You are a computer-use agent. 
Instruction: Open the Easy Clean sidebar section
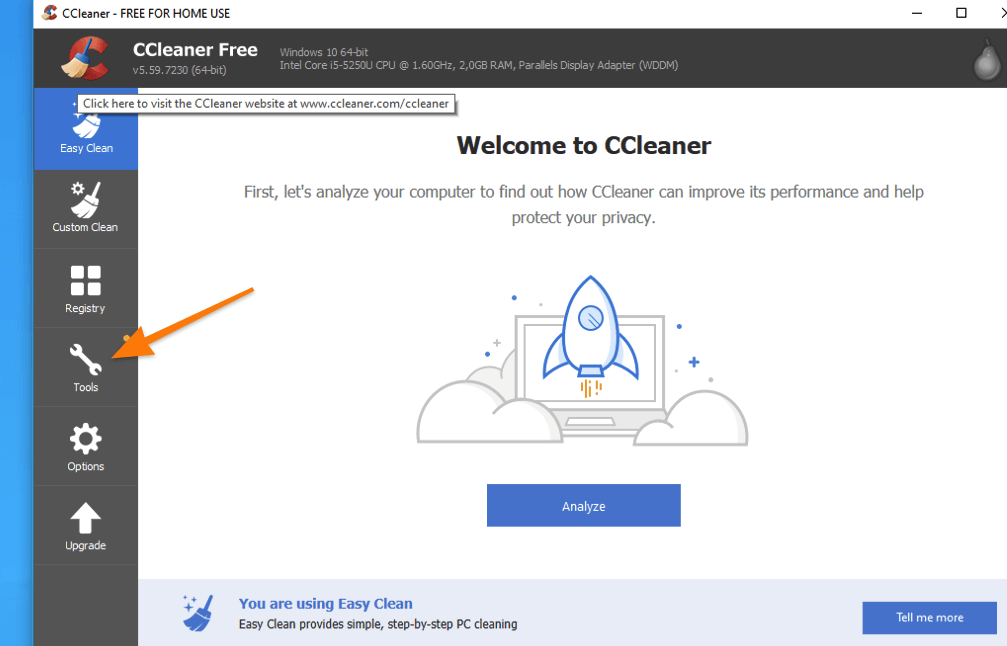85,129
